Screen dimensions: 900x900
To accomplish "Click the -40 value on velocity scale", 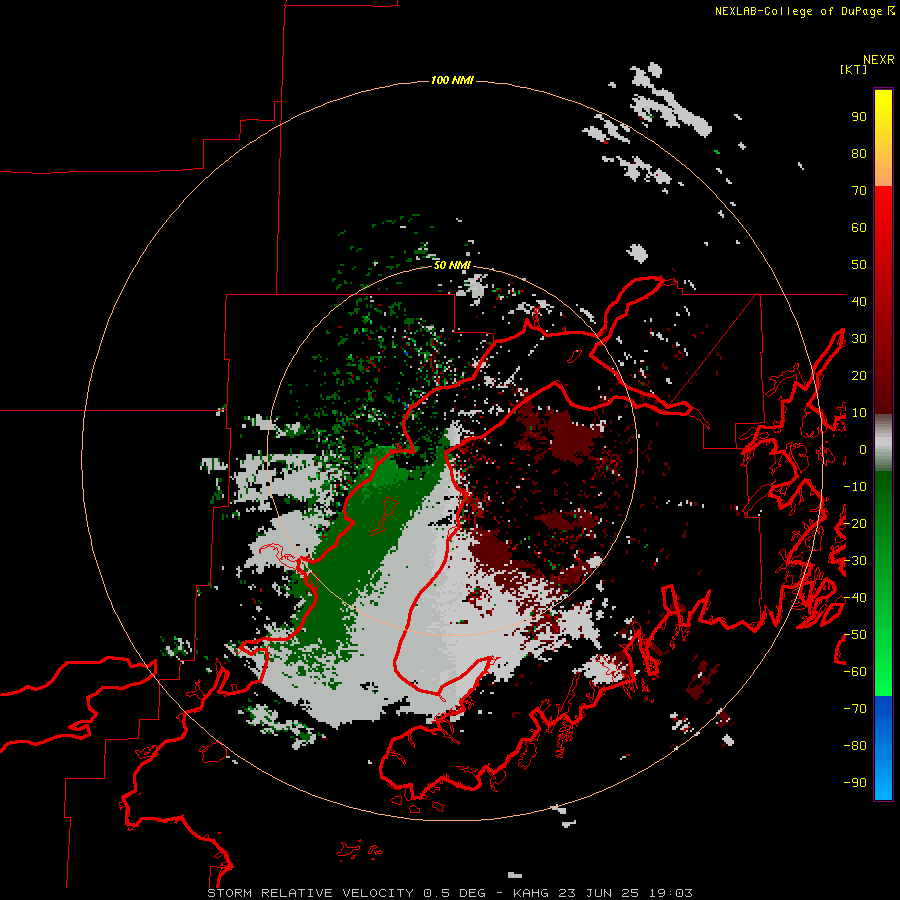I will (x=855, y=598).
